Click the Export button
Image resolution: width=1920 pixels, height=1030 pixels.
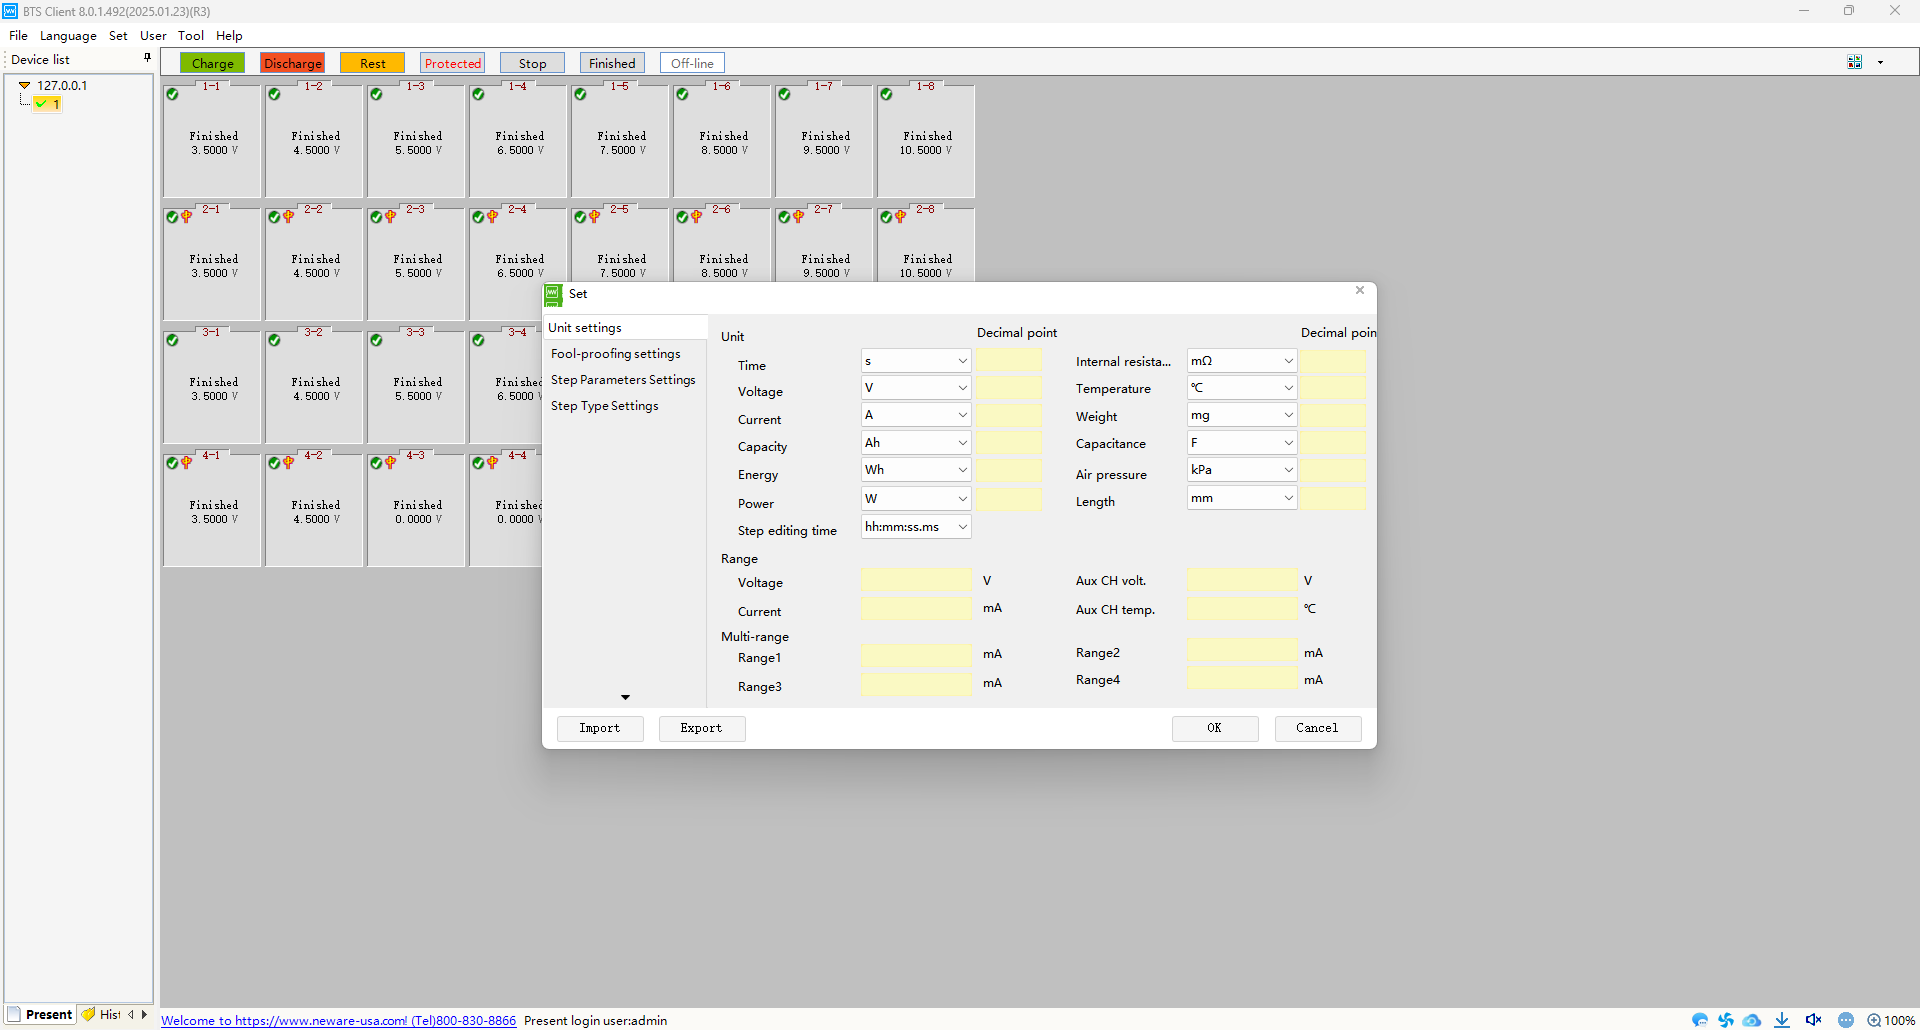701,728
